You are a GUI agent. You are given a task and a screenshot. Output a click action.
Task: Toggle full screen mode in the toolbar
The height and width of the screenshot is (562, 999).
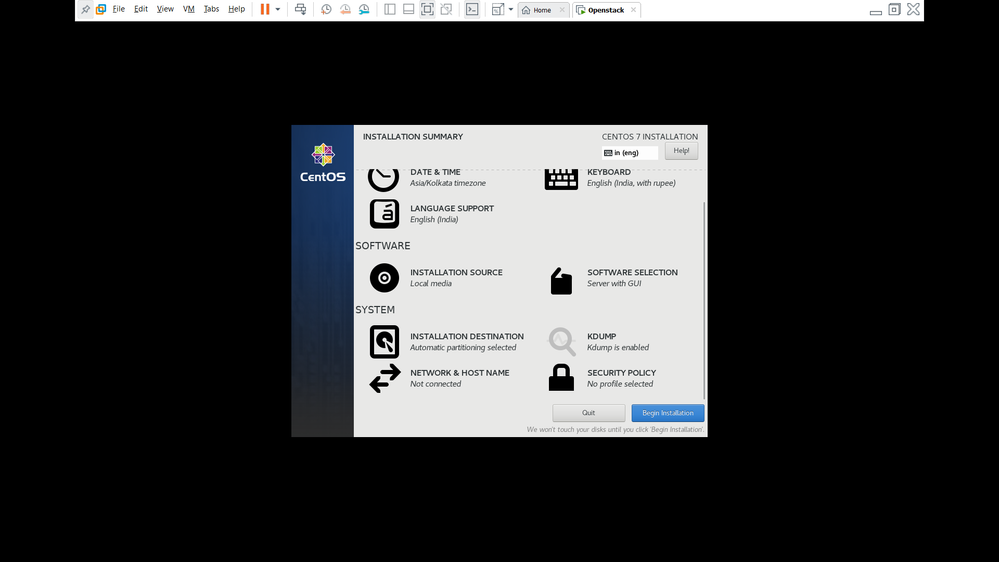(x=427, y=10)
